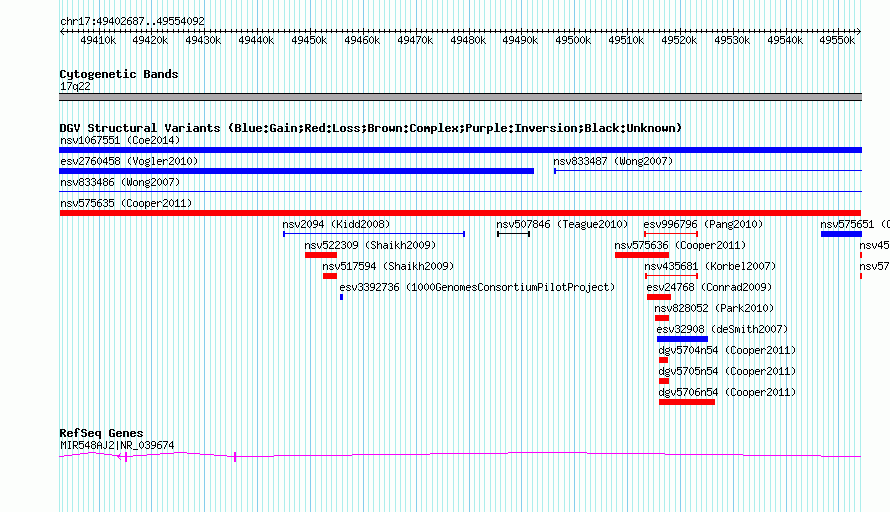Click the red esv996796 interval line
The height and width of the screenshot is (512, 890).
tap(671, 234)
